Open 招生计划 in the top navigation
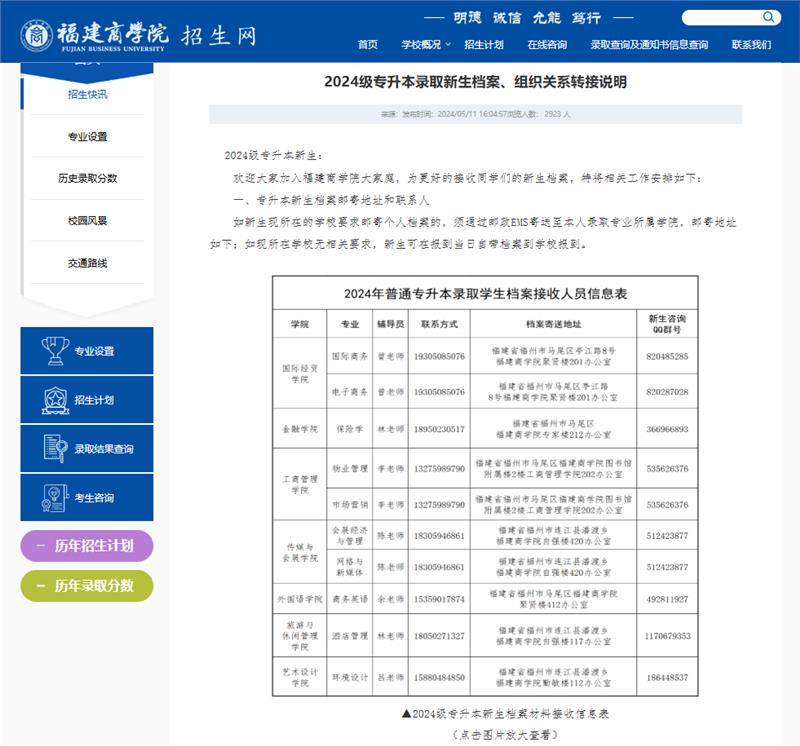 [x=484, y=44]
